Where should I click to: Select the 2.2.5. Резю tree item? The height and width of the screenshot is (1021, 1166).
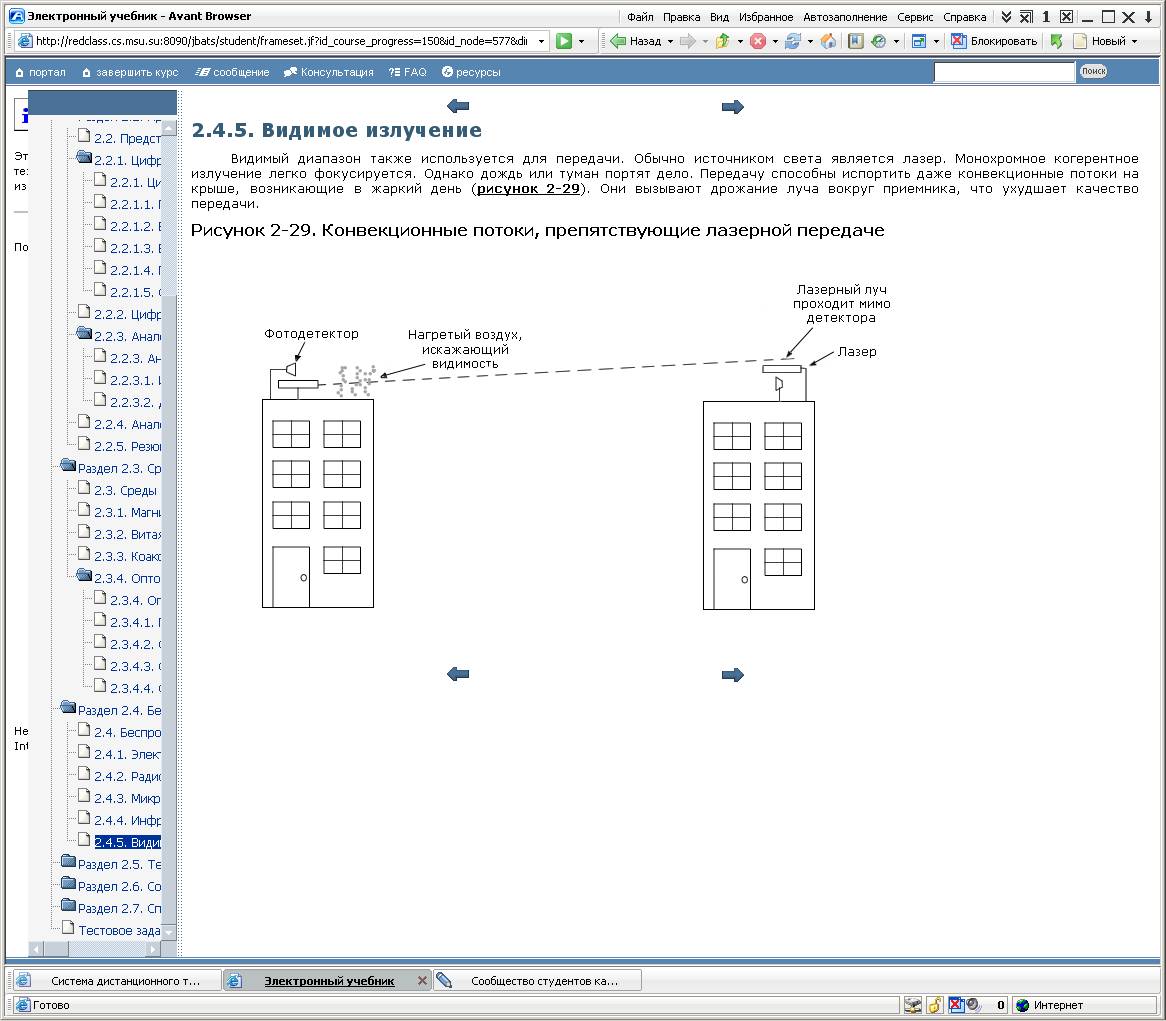click(x=127, y=446)
